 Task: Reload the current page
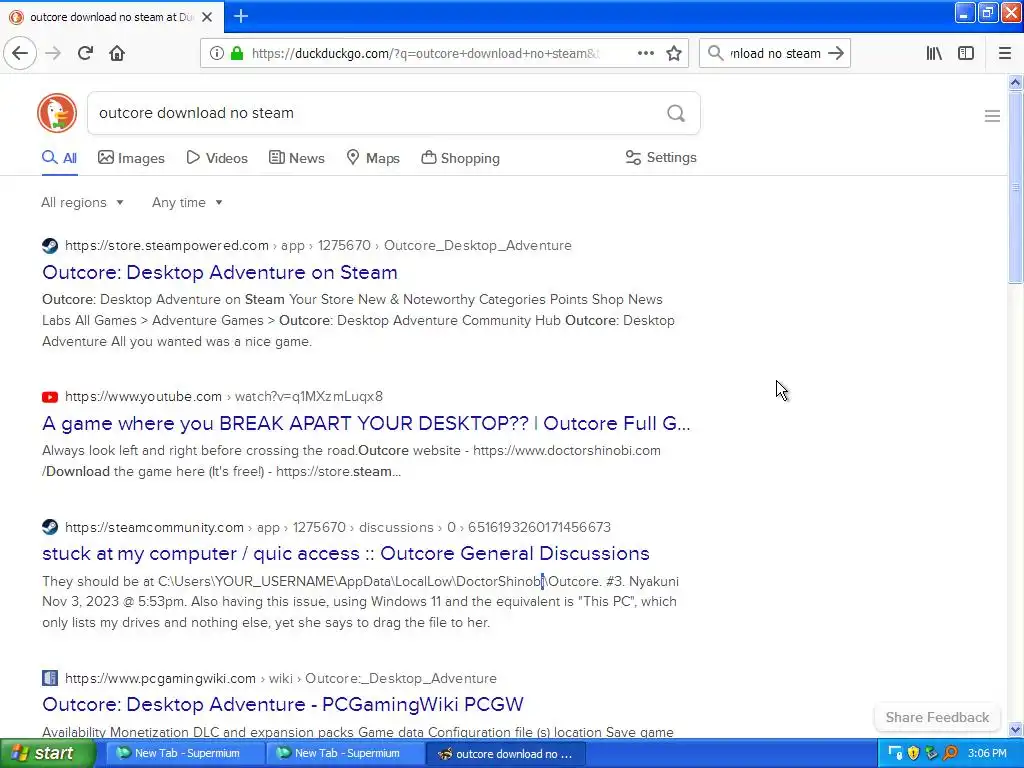(85, 53)
